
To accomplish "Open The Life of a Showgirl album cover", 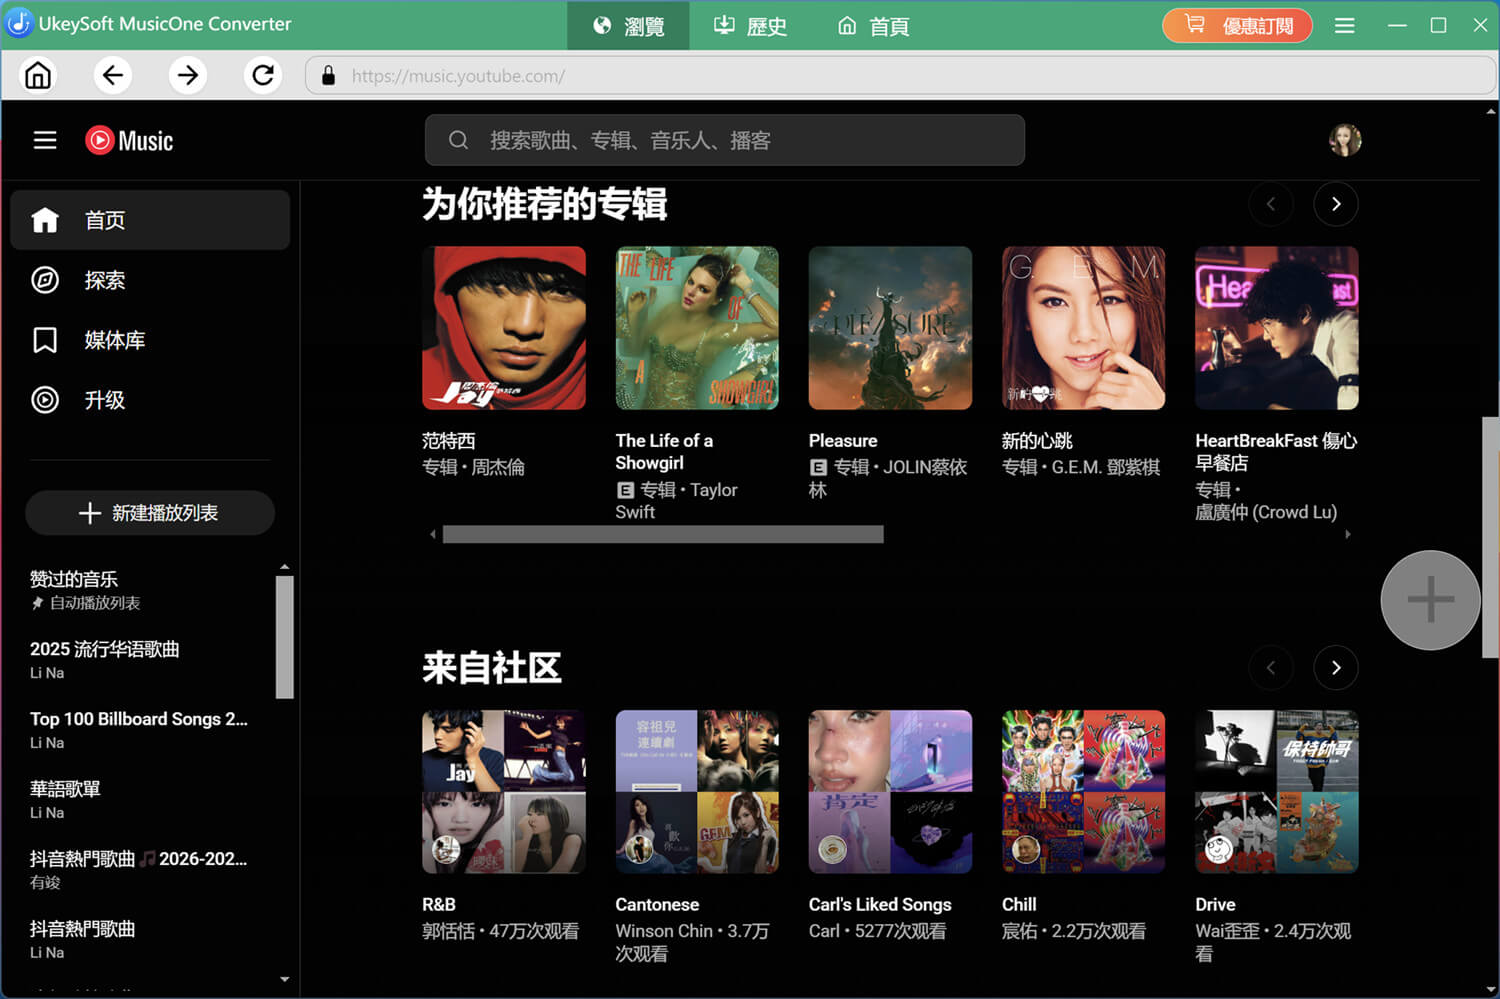I will click(697, 328).
